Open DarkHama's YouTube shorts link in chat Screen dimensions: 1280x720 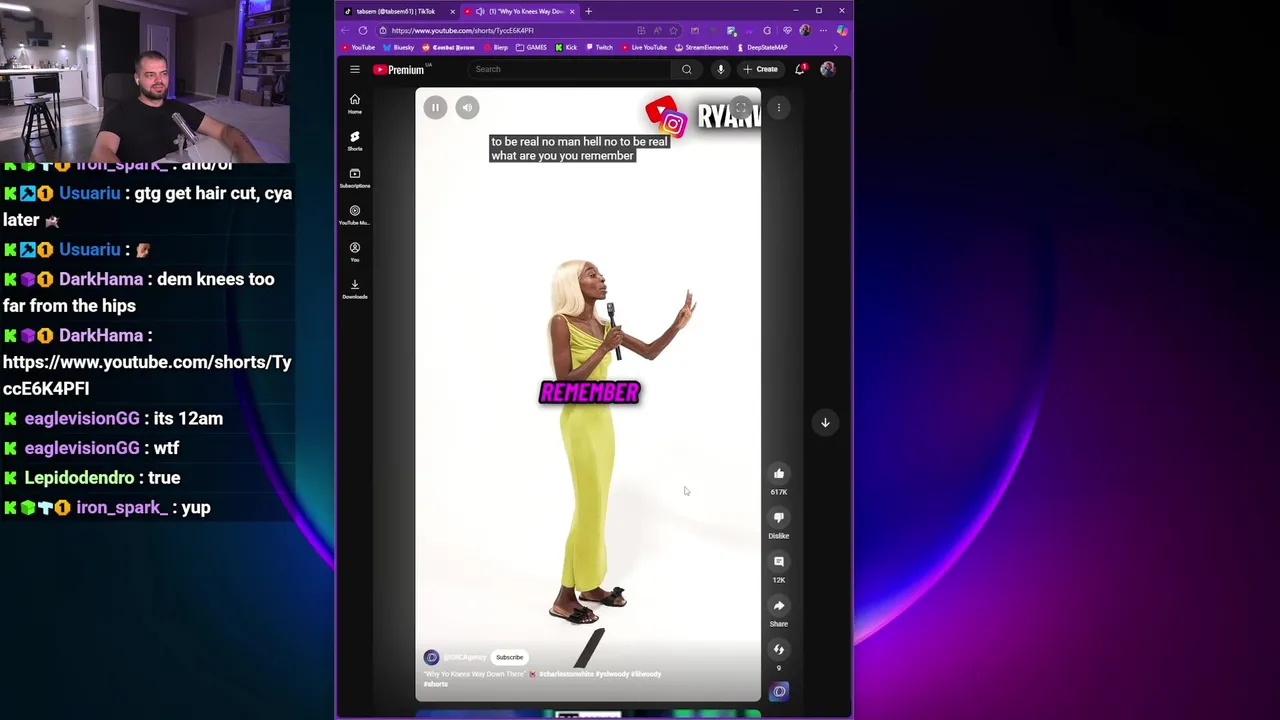(x=147, y=375)
